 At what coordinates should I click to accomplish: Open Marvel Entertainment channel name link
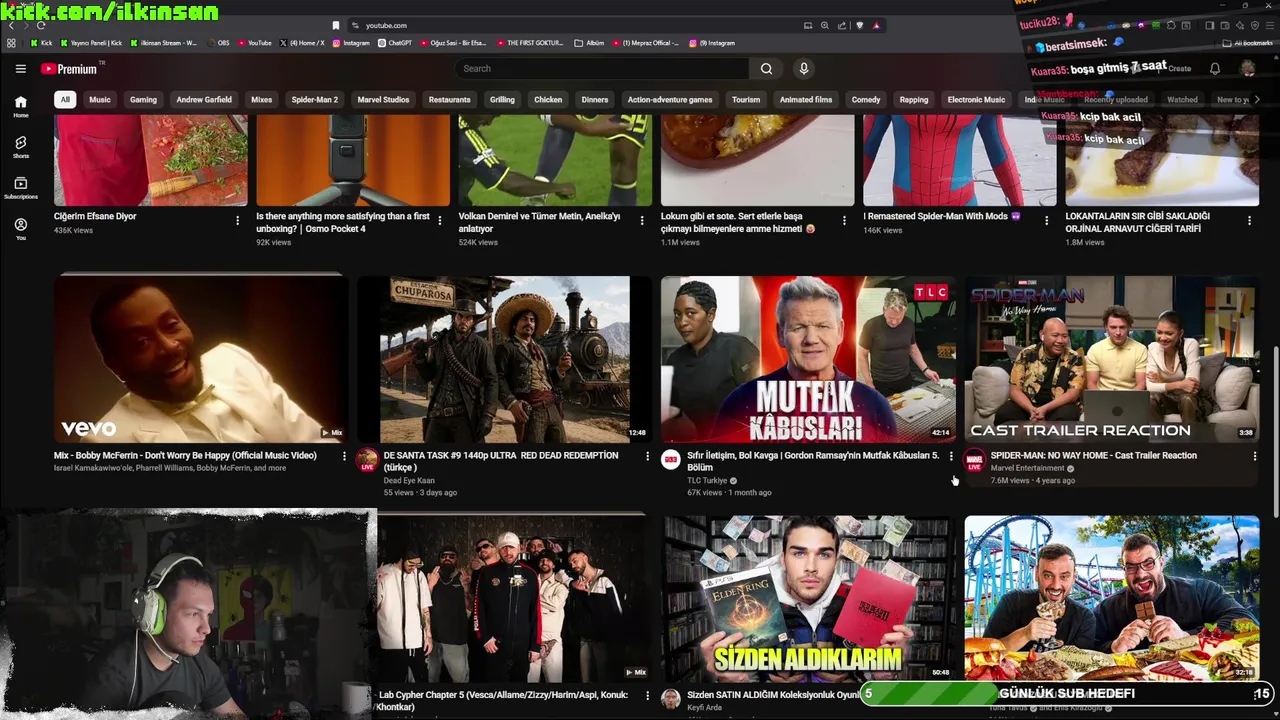(1027, 468)
